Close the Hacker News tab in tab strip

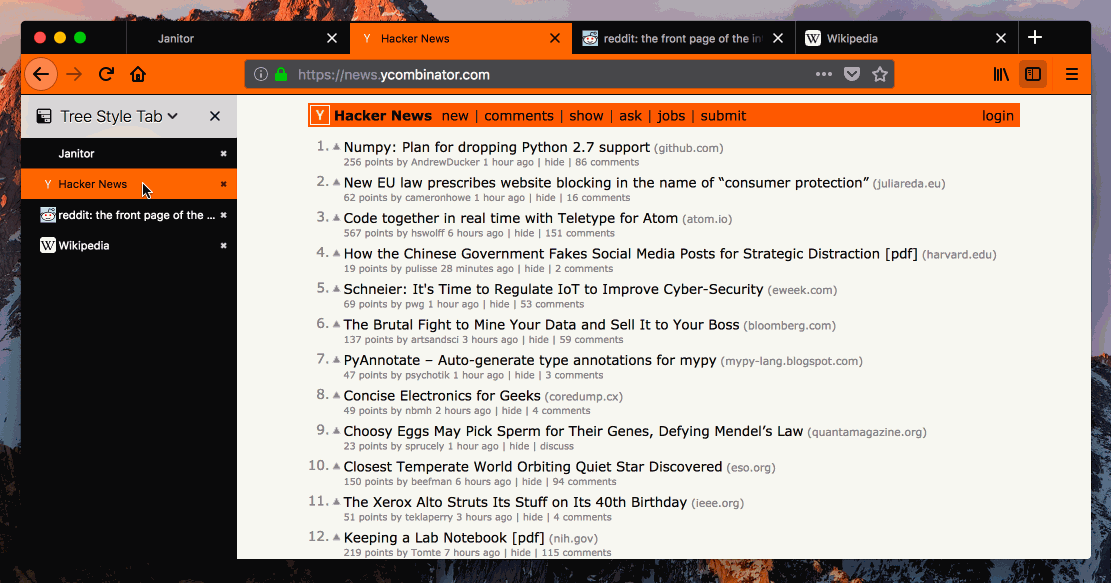pyautogui.click(x=555, y=38)
